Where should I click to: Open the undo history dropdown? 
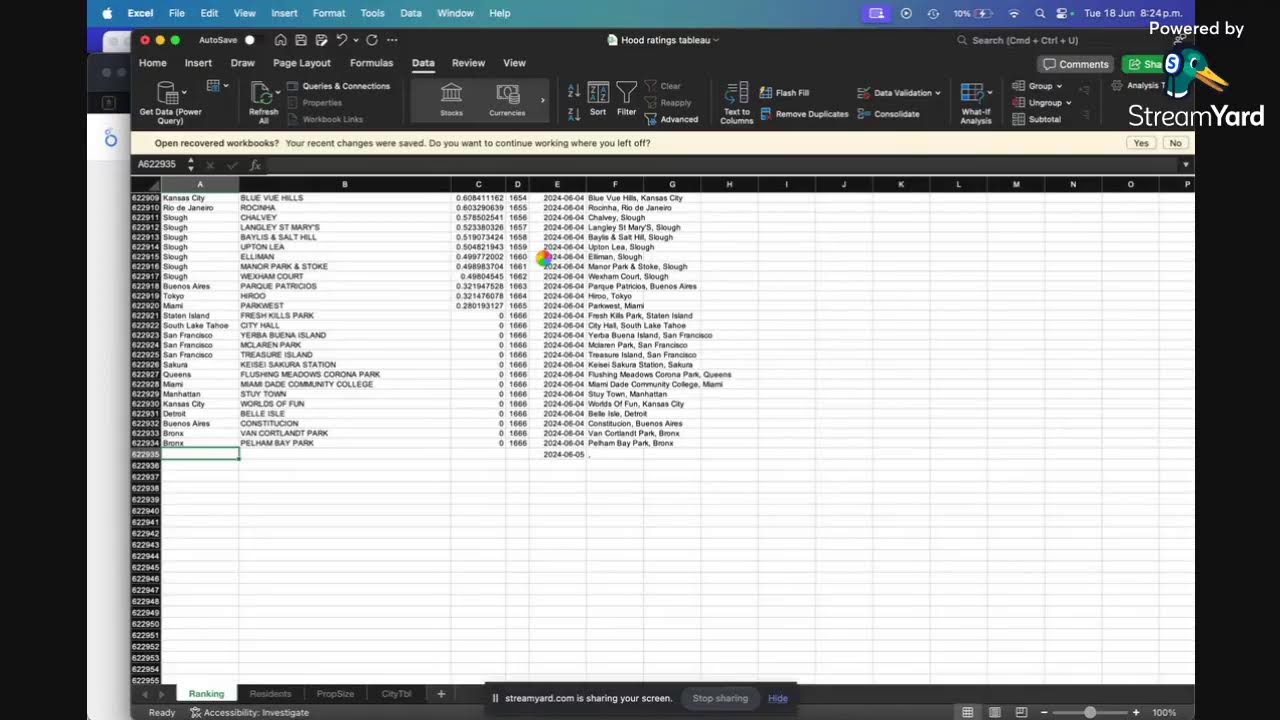(x=355, y=40)
